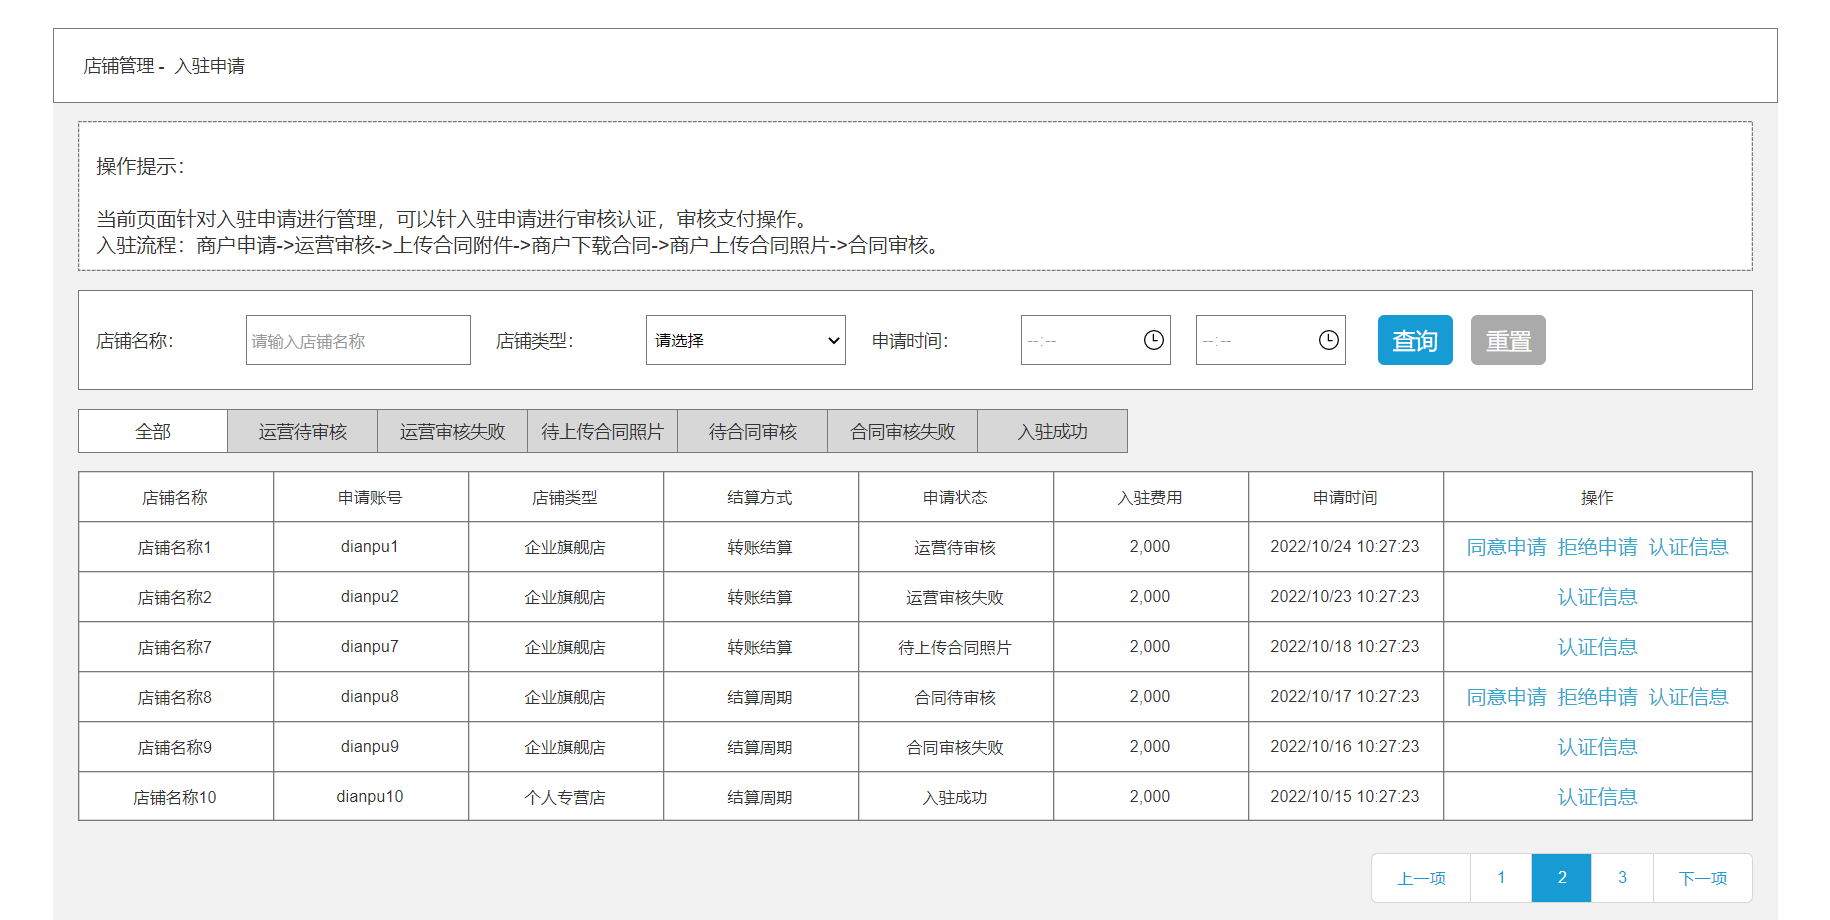This screenshot has height=920, width=1830.
Task: Click account cell dianpu7
Action: click(x=370, y=647)
